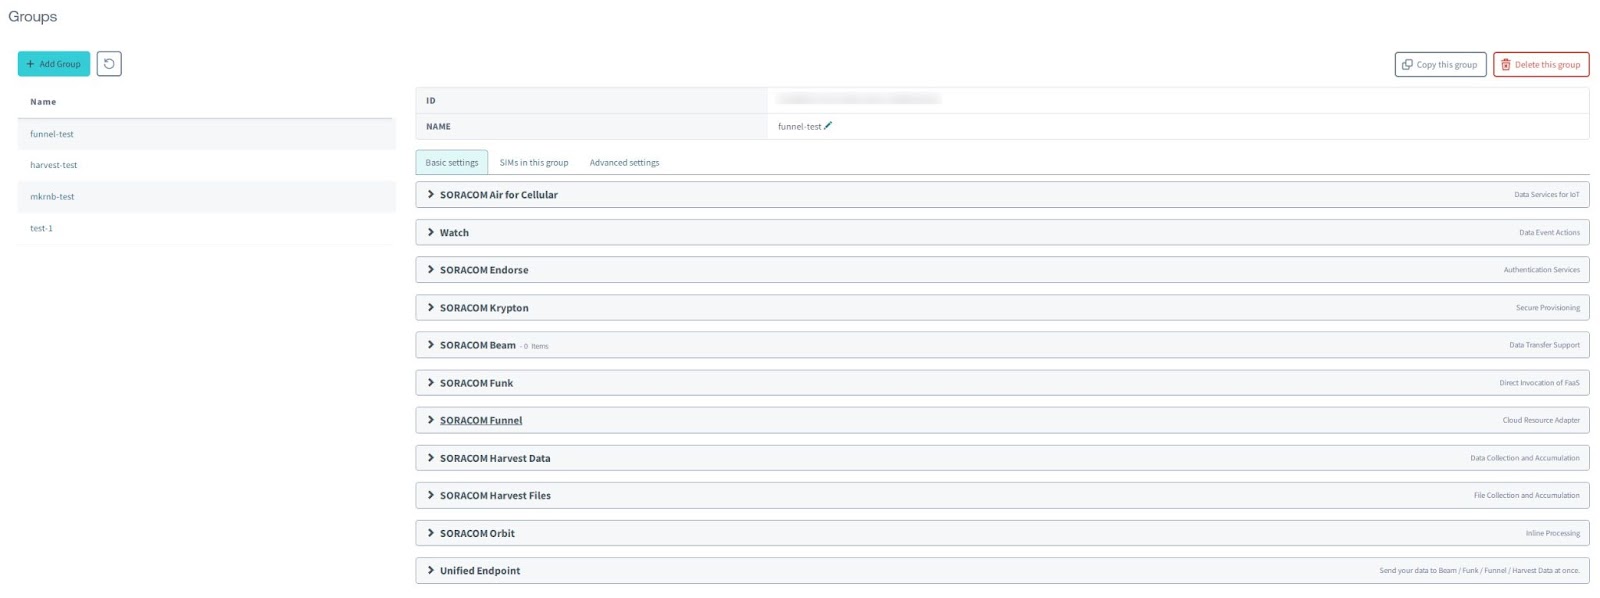Viewport: 1600px width, 598px height.
Task: Expand SORACOM Air for Cellular section
Action: (1002, 195)
